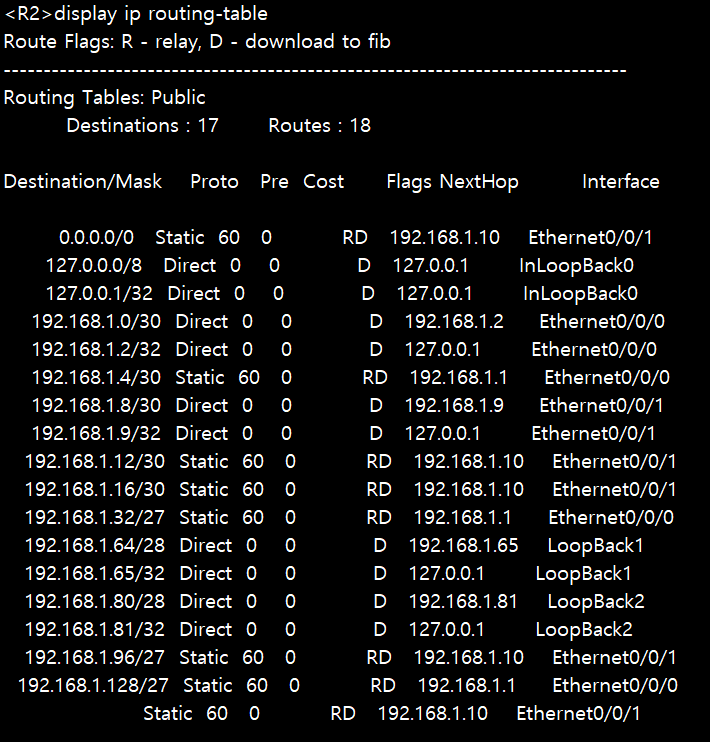Screen dimensions: 710x742
Task: Click the 'Cost' column header
Action: [x=324, y=182]
